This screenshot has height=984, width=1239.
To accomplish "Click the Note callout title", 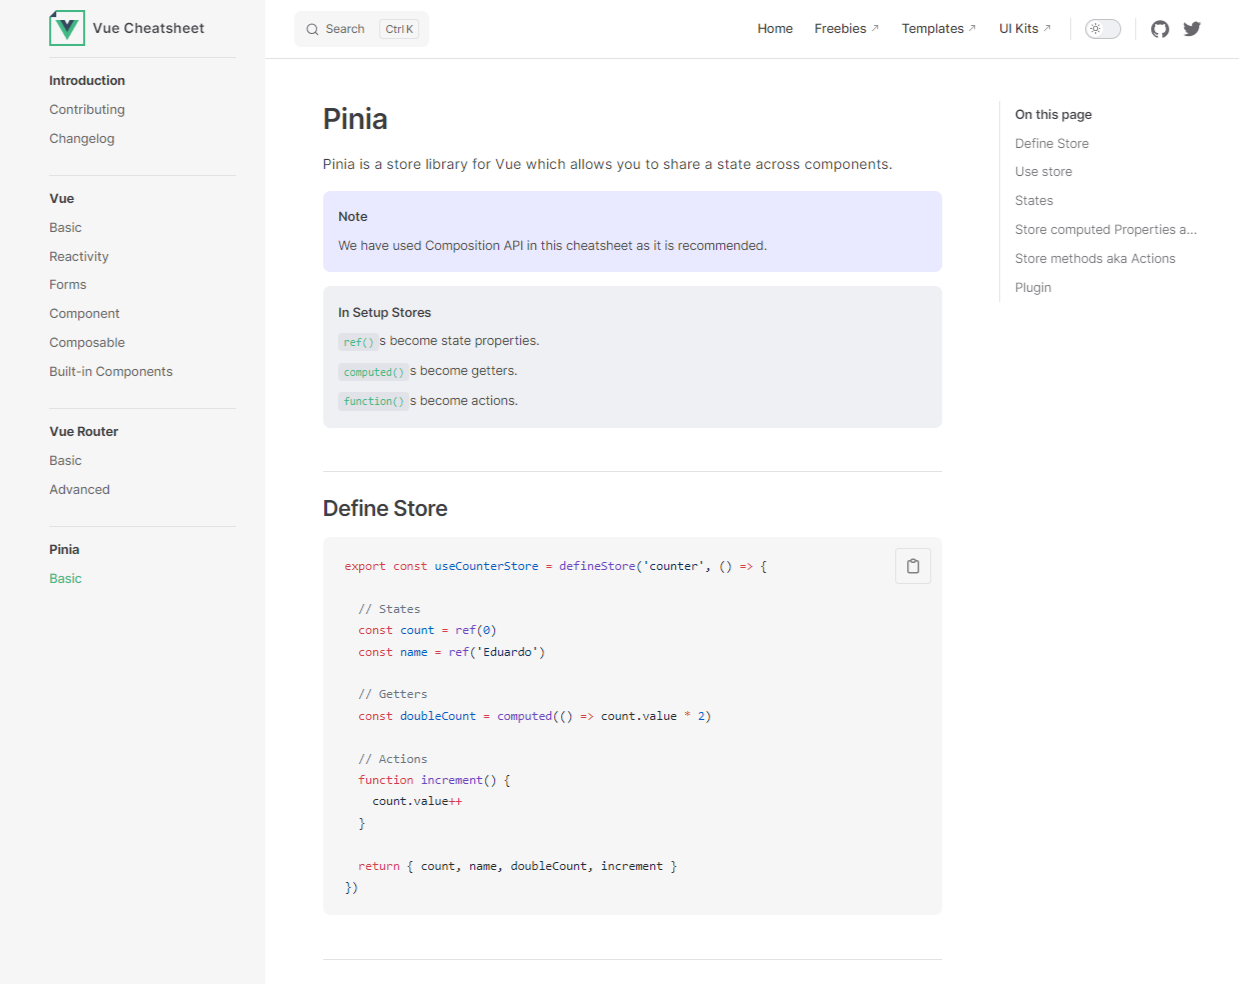I will (x=353, y=217).
